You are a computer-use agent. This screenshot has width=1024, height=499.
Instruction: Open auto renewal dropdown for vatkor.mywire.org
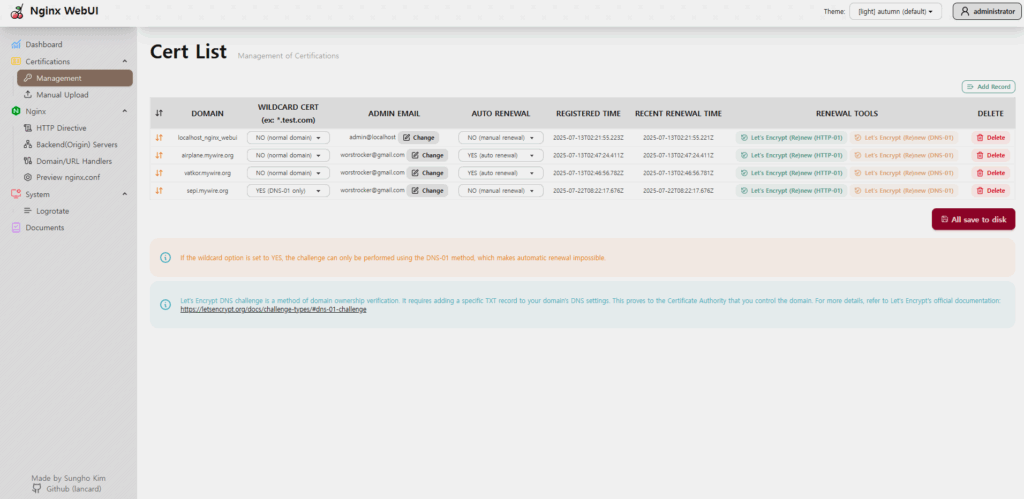click(501, 173)
